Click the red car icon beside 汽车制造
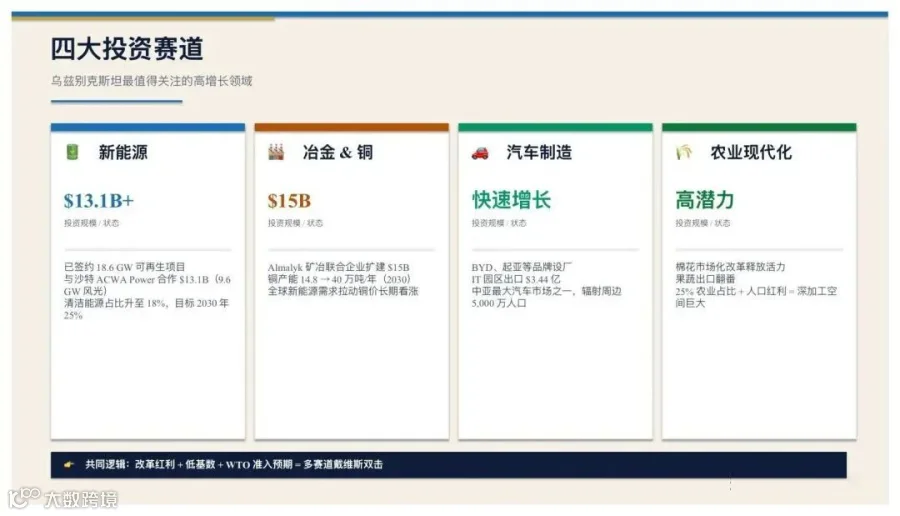This screenshot has height=516, width=900. (480, 153)
